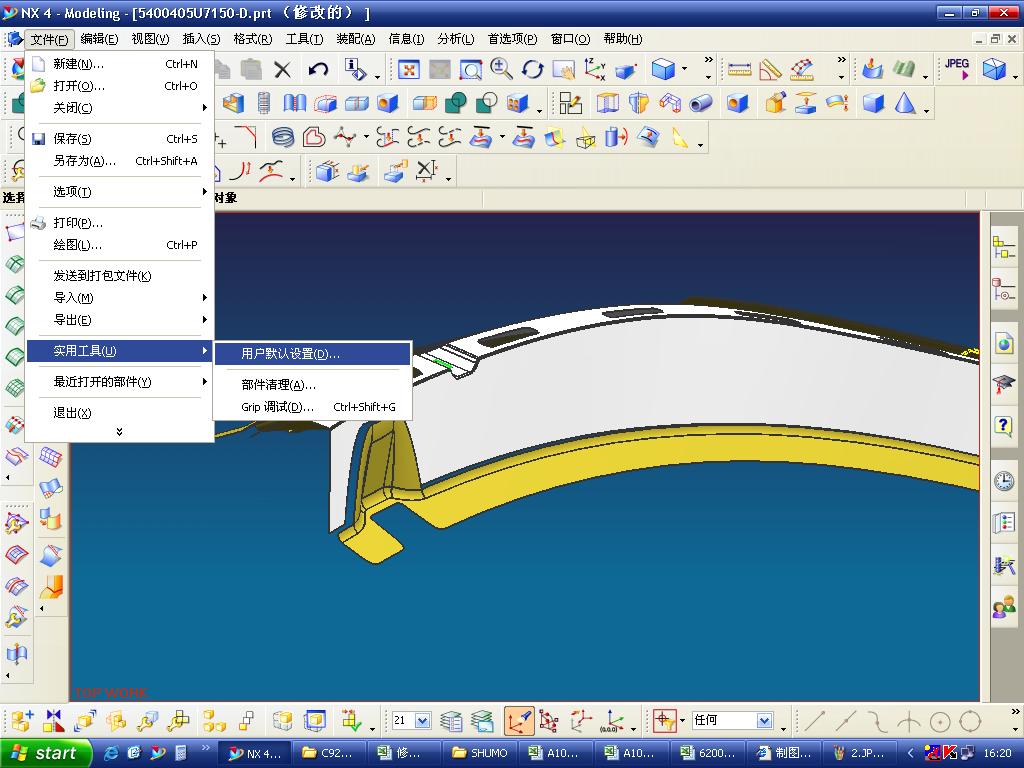This screenshot has height=768, width=1024.
Task: Select the Rotate view tool
Action: 533,70
